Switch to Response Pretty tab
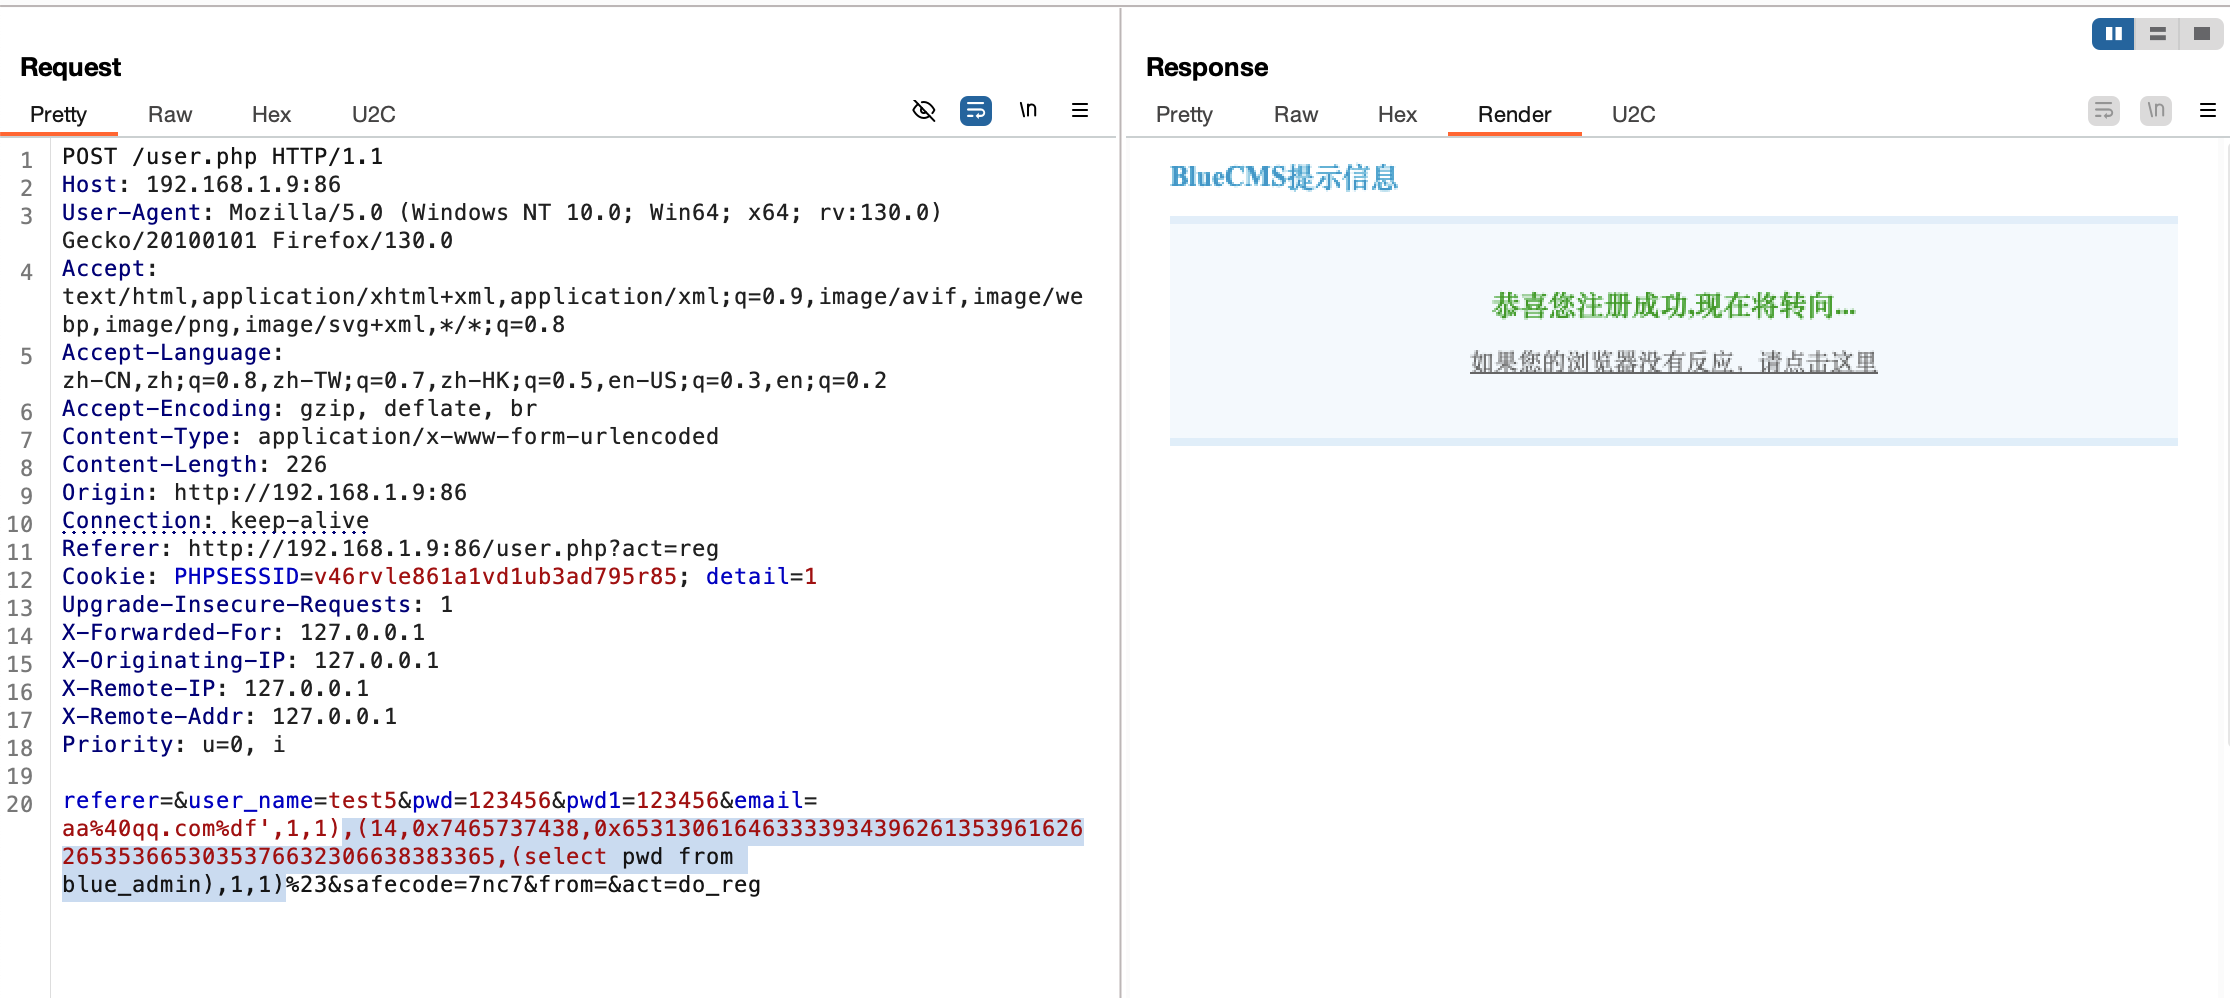 coord(1184,114)
